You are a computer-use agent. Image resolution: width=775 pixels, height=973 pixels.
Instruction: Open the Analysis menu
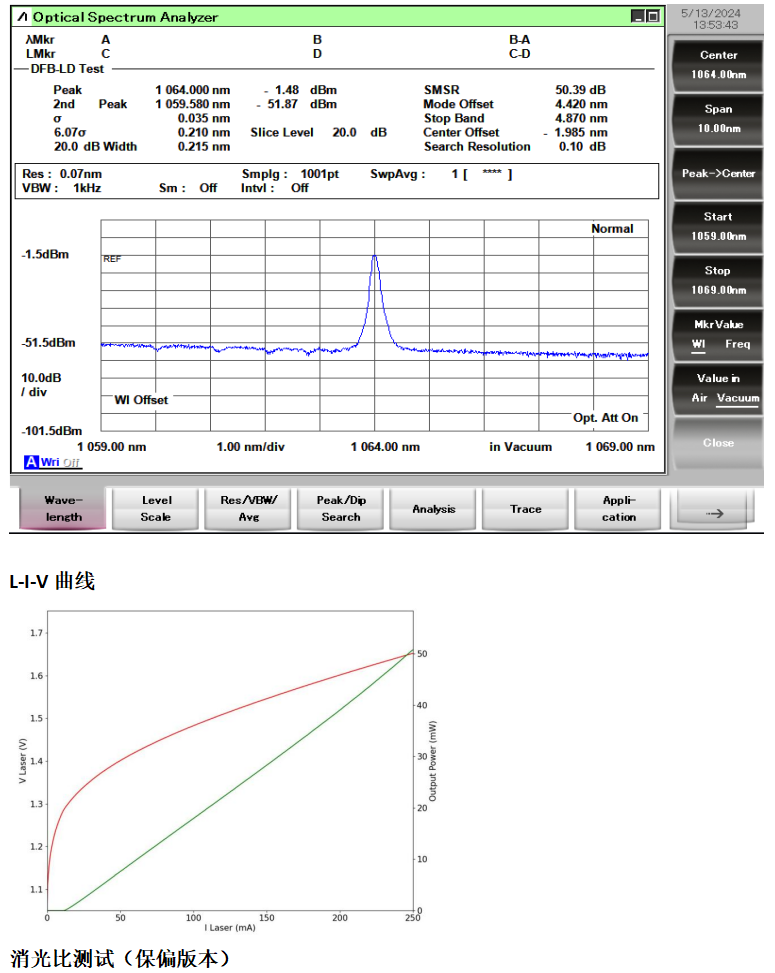click(433, 508)
